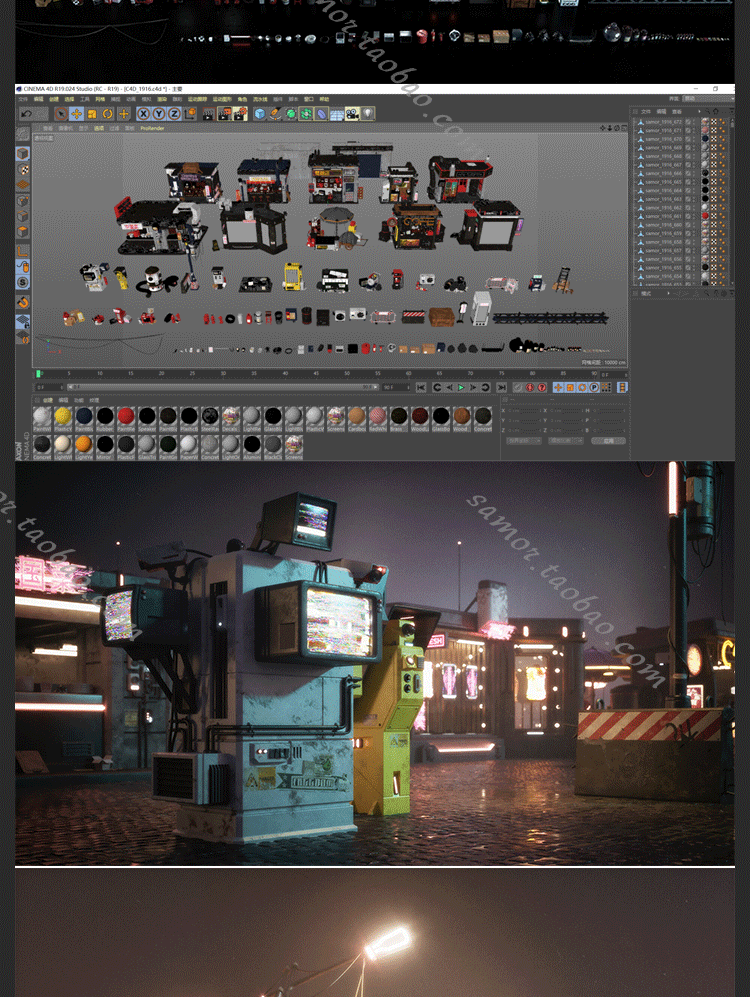Screen dimensions: 750x997
Task: Open 文件 in the main menu bar
Action: [23, 99]
